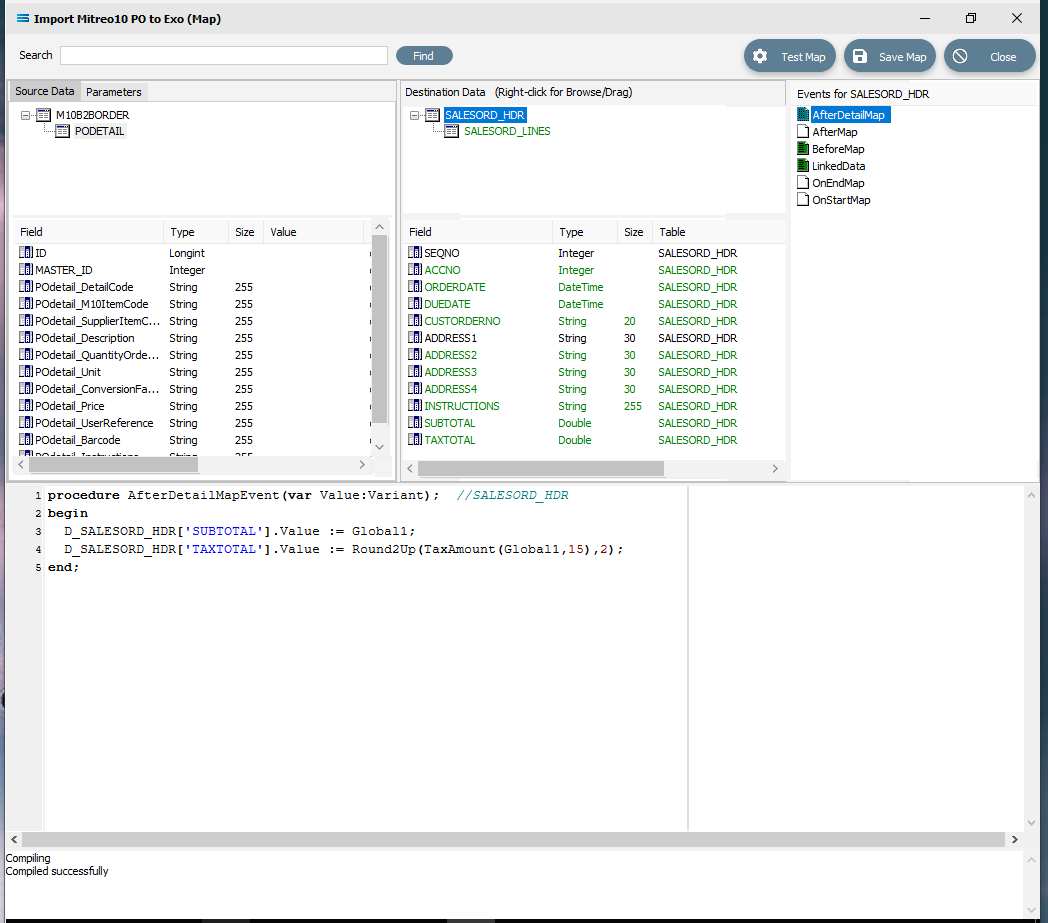This screenshot has height=923, width=1048.
Task: Click the SALESORD_HDR table icon
Action: pos(432,115)
